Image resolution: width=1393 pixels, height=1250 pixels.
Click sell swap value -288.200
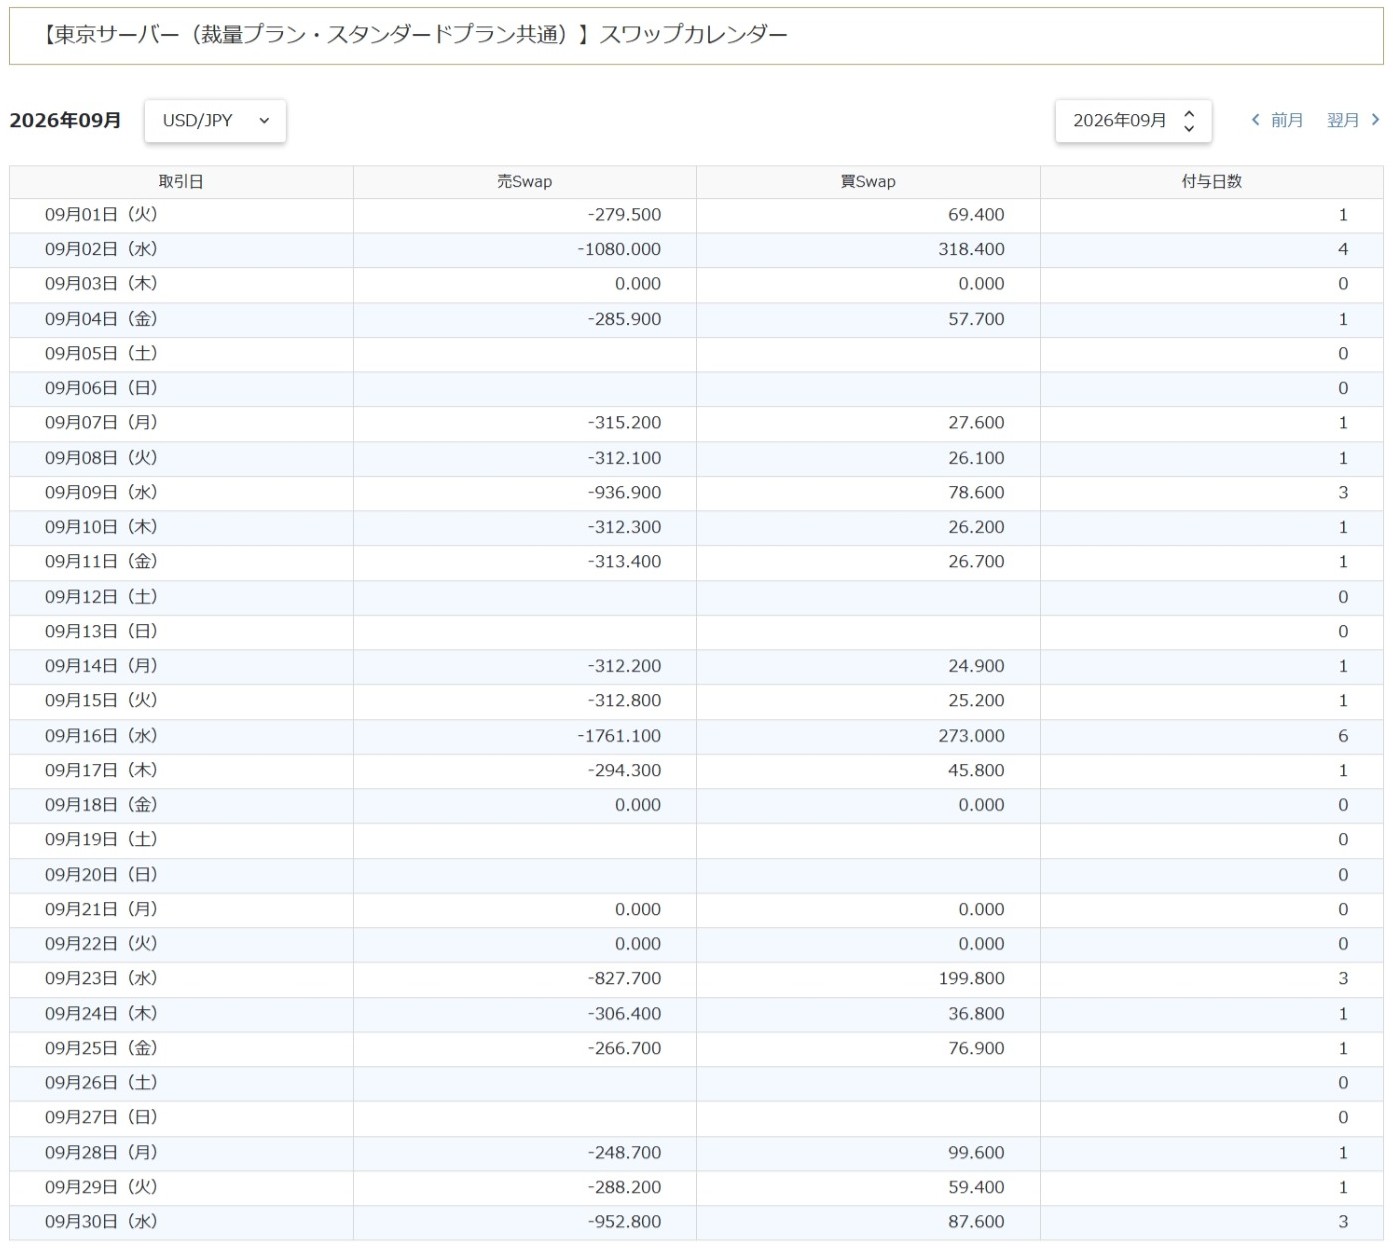624,1187
